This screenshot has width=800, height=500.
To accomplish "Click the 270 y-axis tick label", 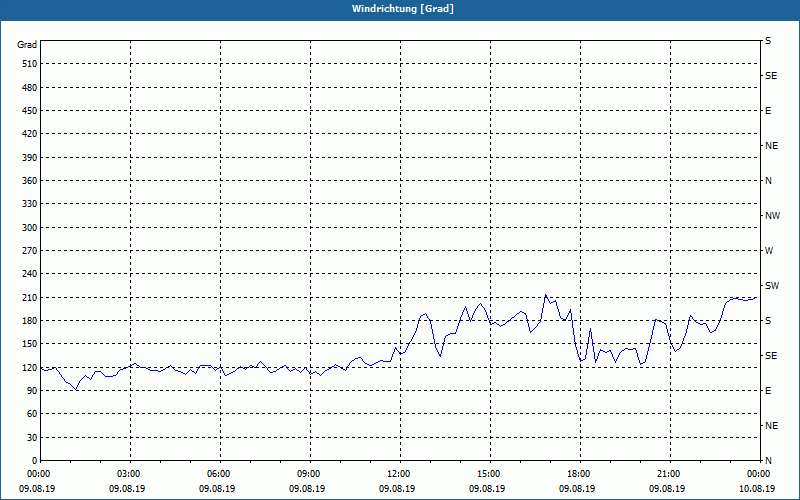I will click(30, 251).
